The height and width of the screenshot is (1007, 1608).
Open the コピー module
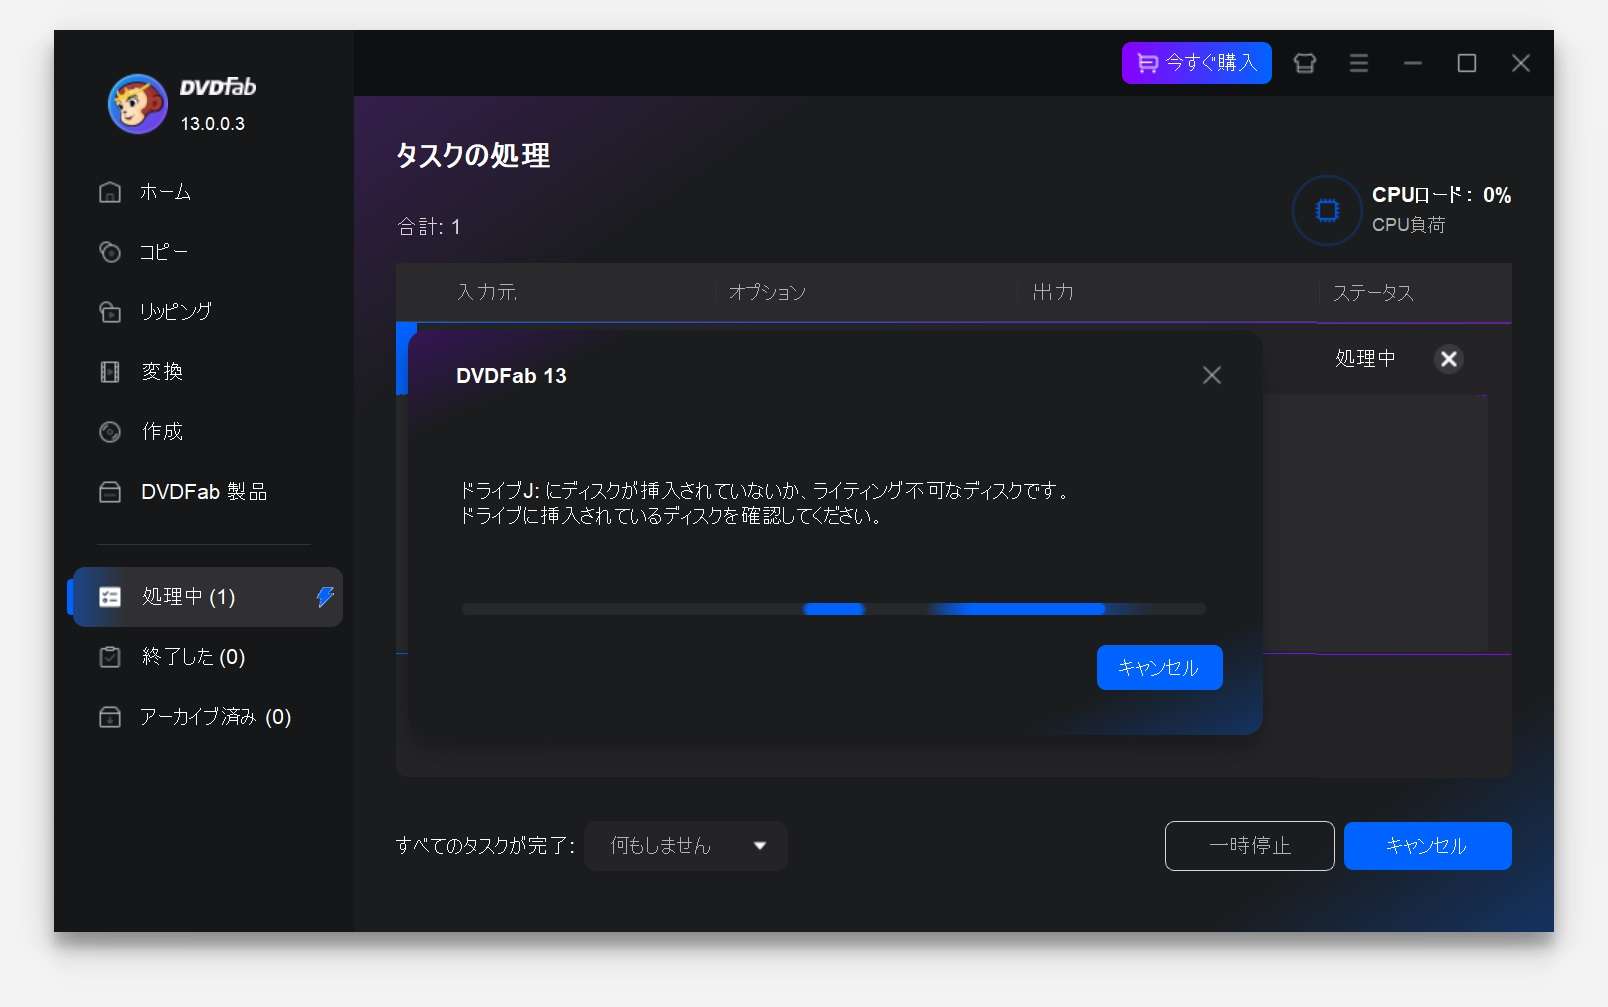163,252
